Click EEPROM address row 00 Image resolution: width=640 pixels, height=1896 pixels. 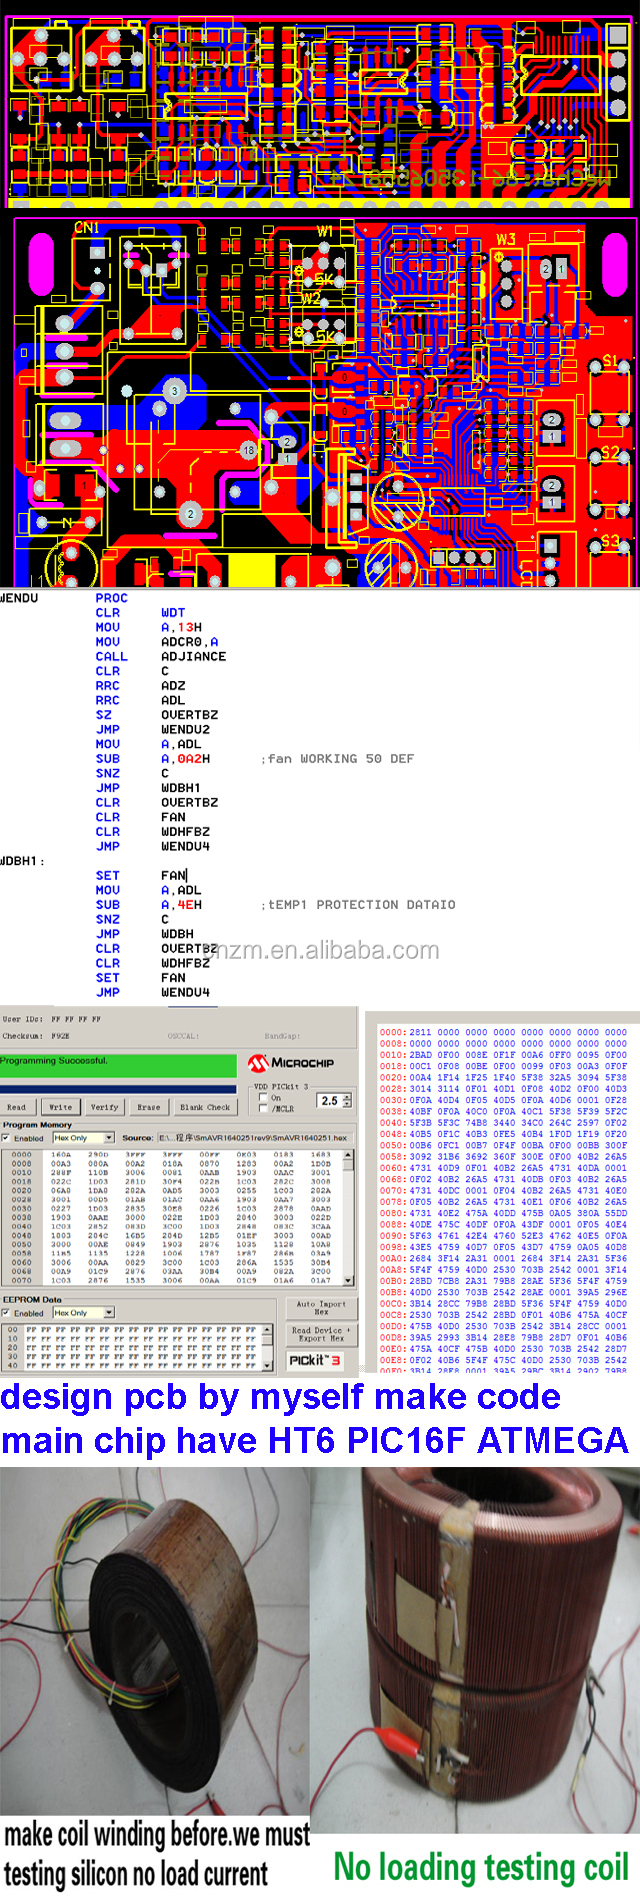click(x=132, y=1331)
